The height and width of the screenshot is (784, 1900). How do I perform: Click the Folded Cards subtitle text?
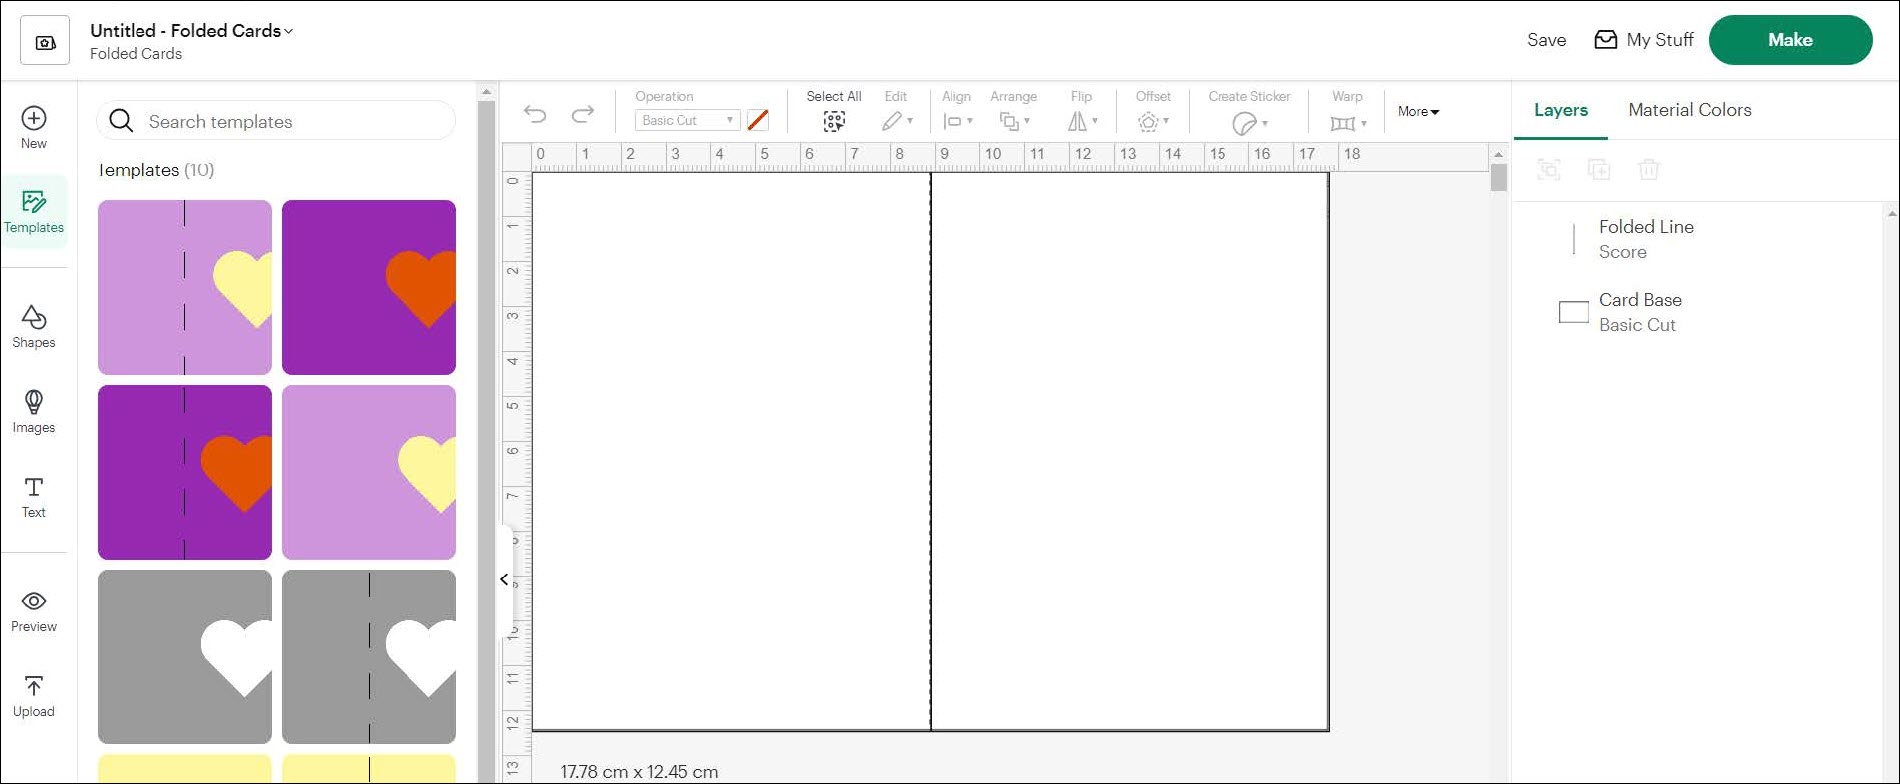tap(136, 54)
